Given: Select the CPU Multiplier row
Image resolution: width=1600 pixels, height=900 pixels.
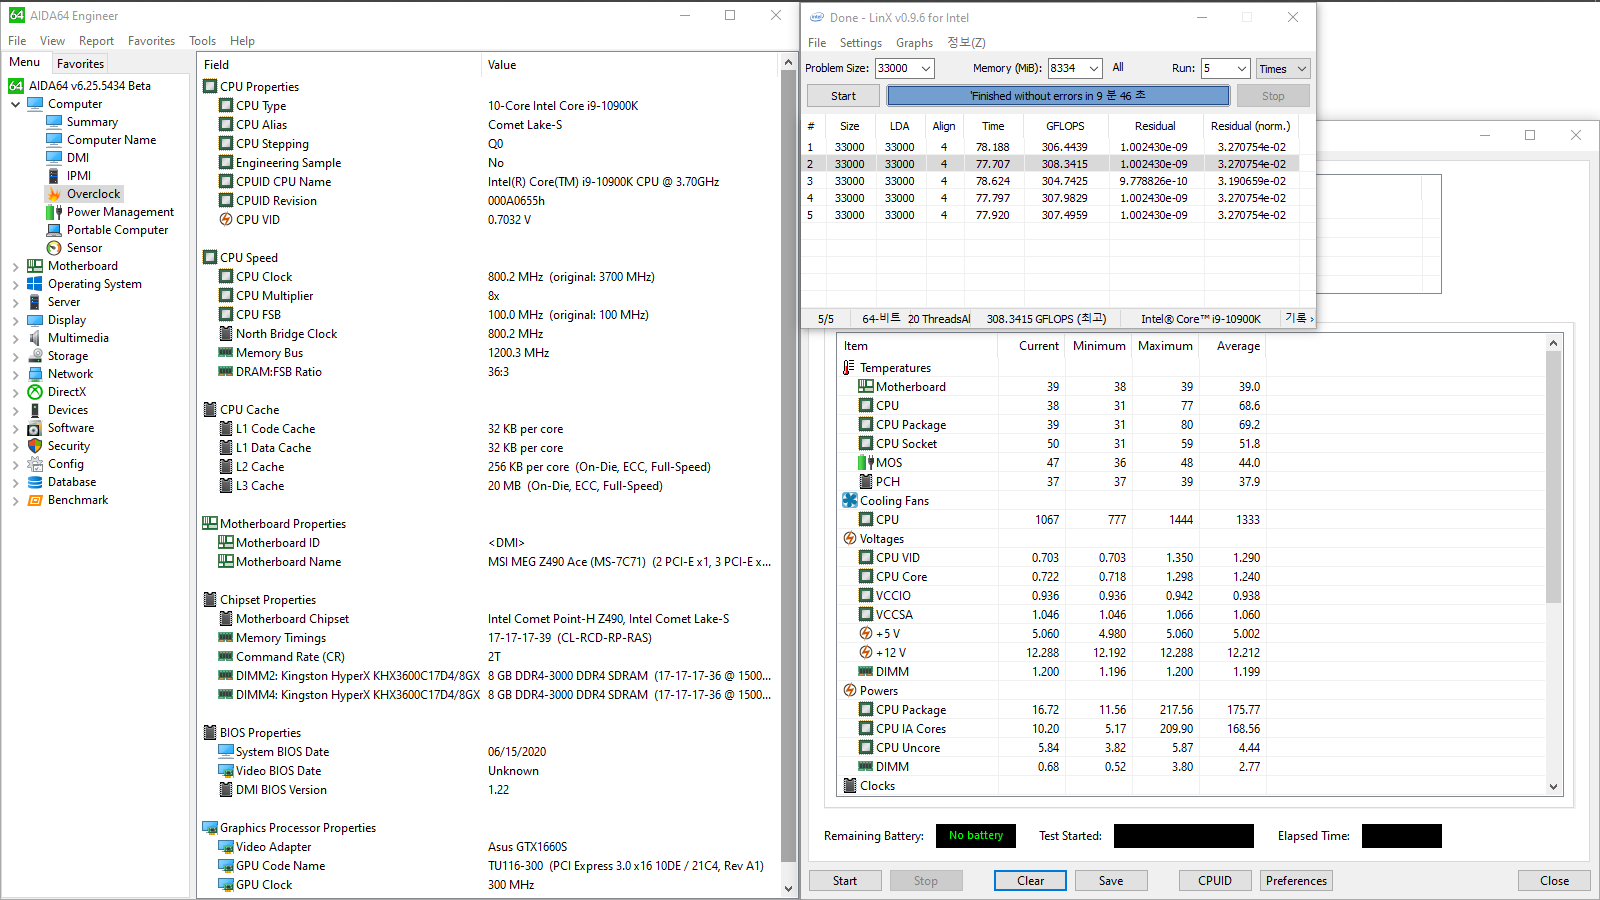Looking at the screenshot, I should click(x=488, y=296).
